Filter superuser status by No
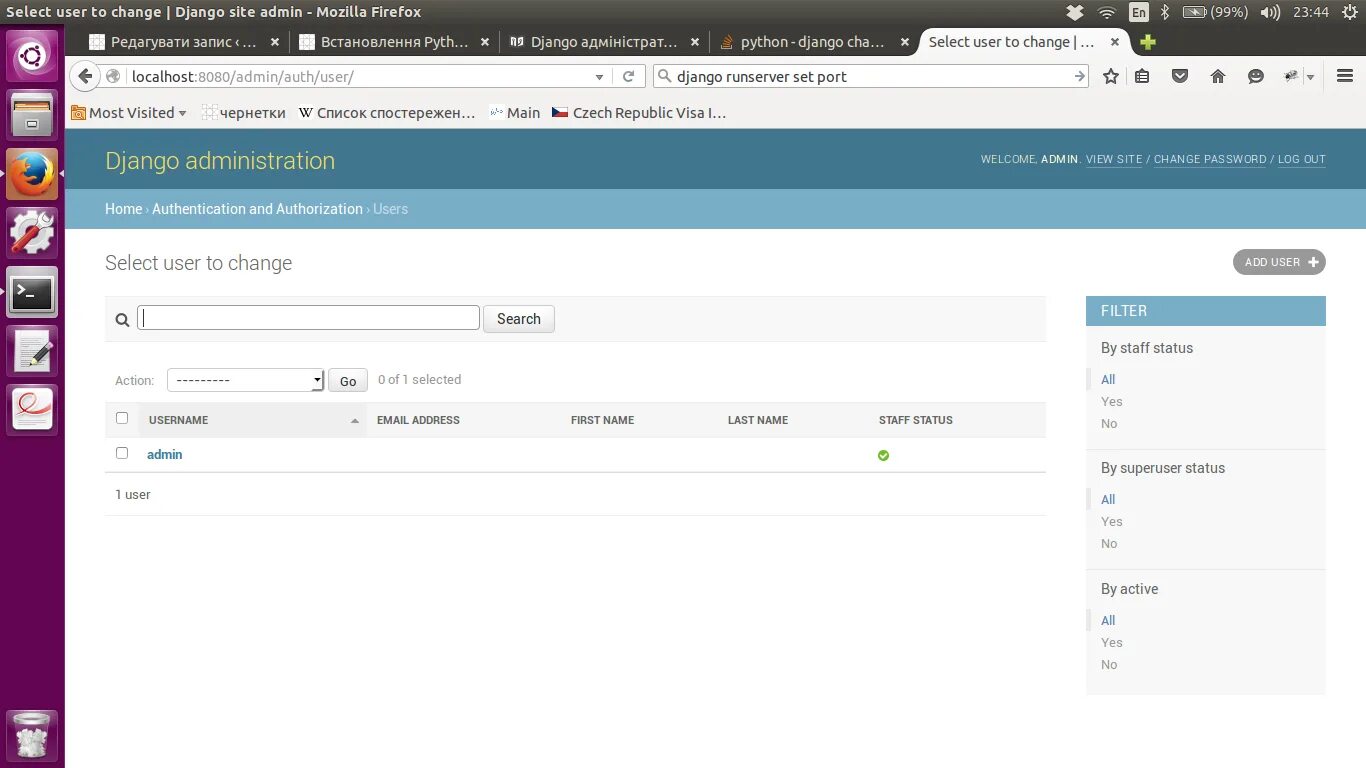The image size is (1366, 768). (1109, 543)
